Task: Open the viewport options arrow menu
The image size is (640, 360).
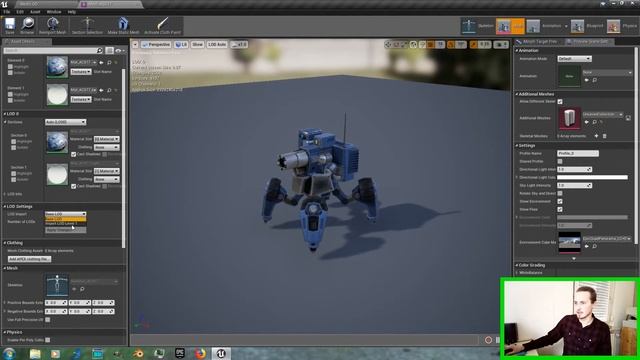Action: tap(135, 44)
